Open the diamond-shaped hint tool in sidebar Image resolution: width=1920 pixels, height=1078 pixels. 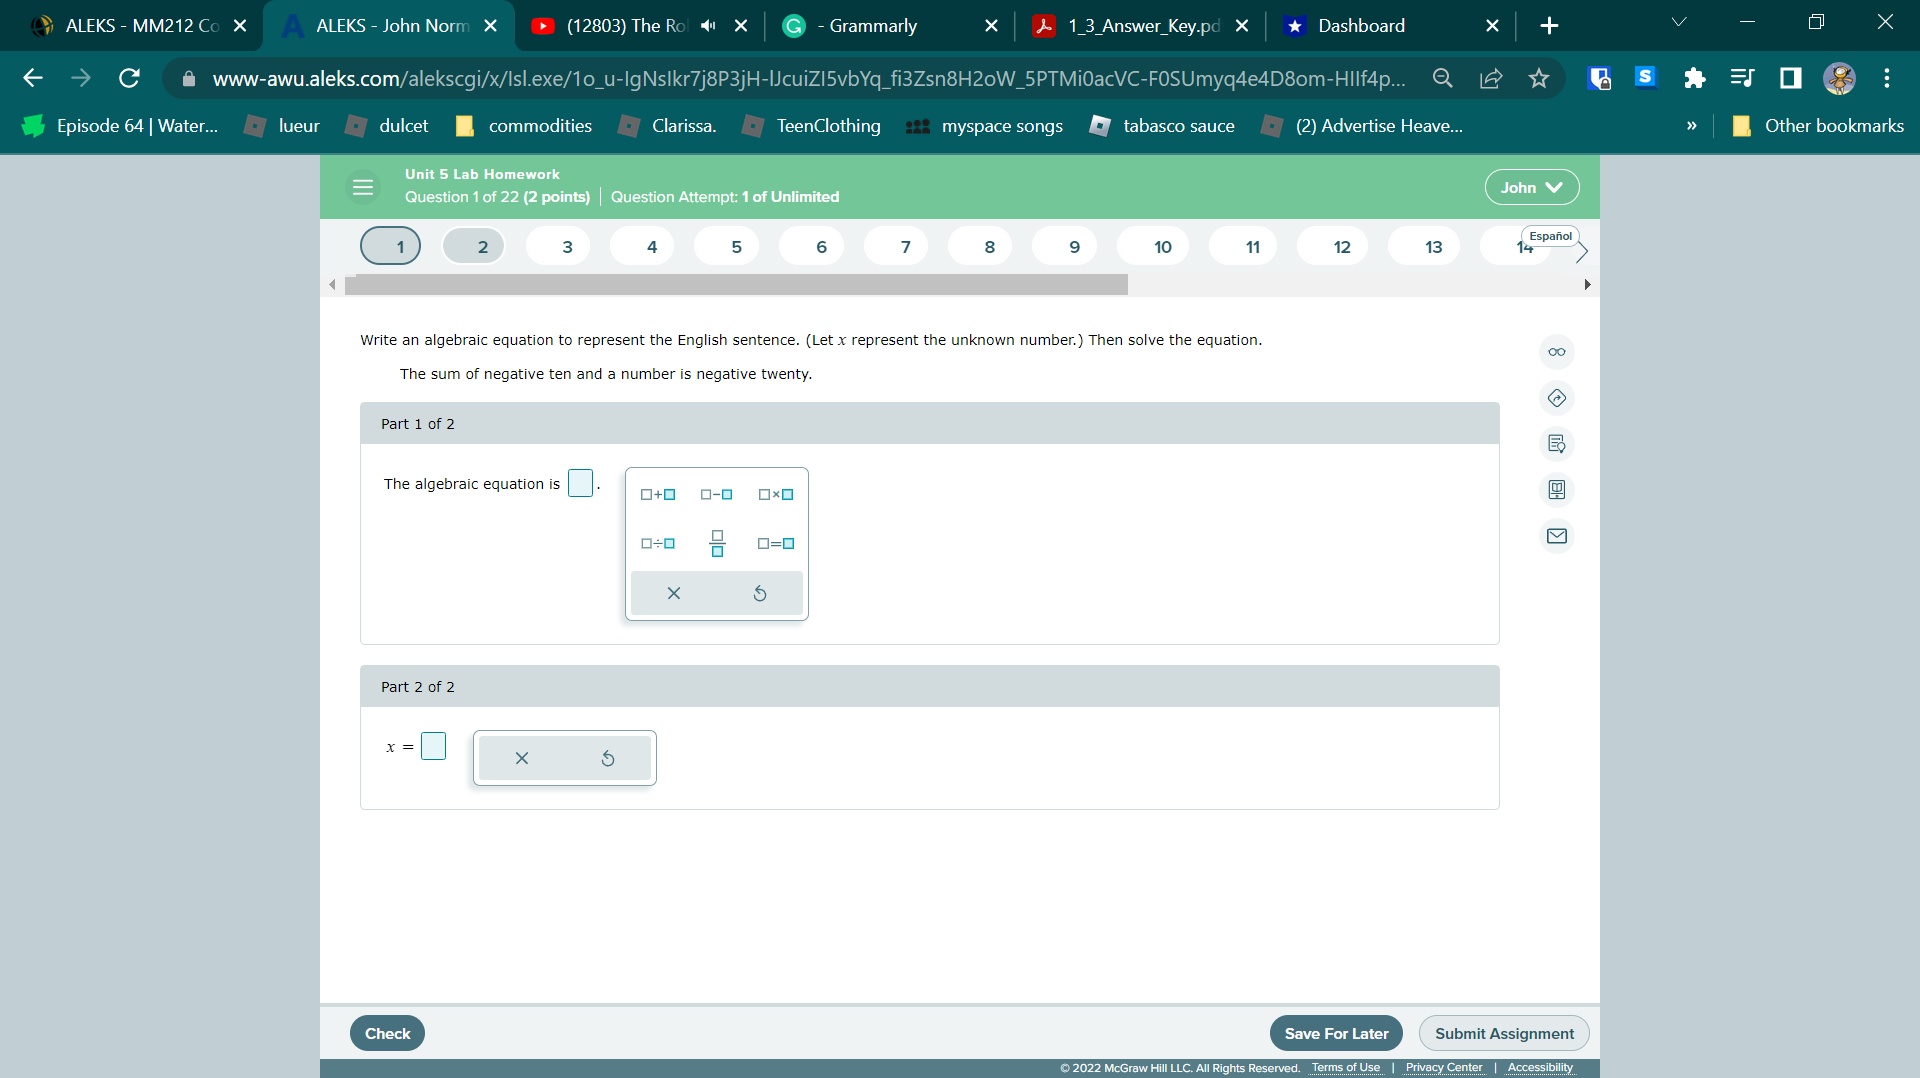click(1557, 398)
